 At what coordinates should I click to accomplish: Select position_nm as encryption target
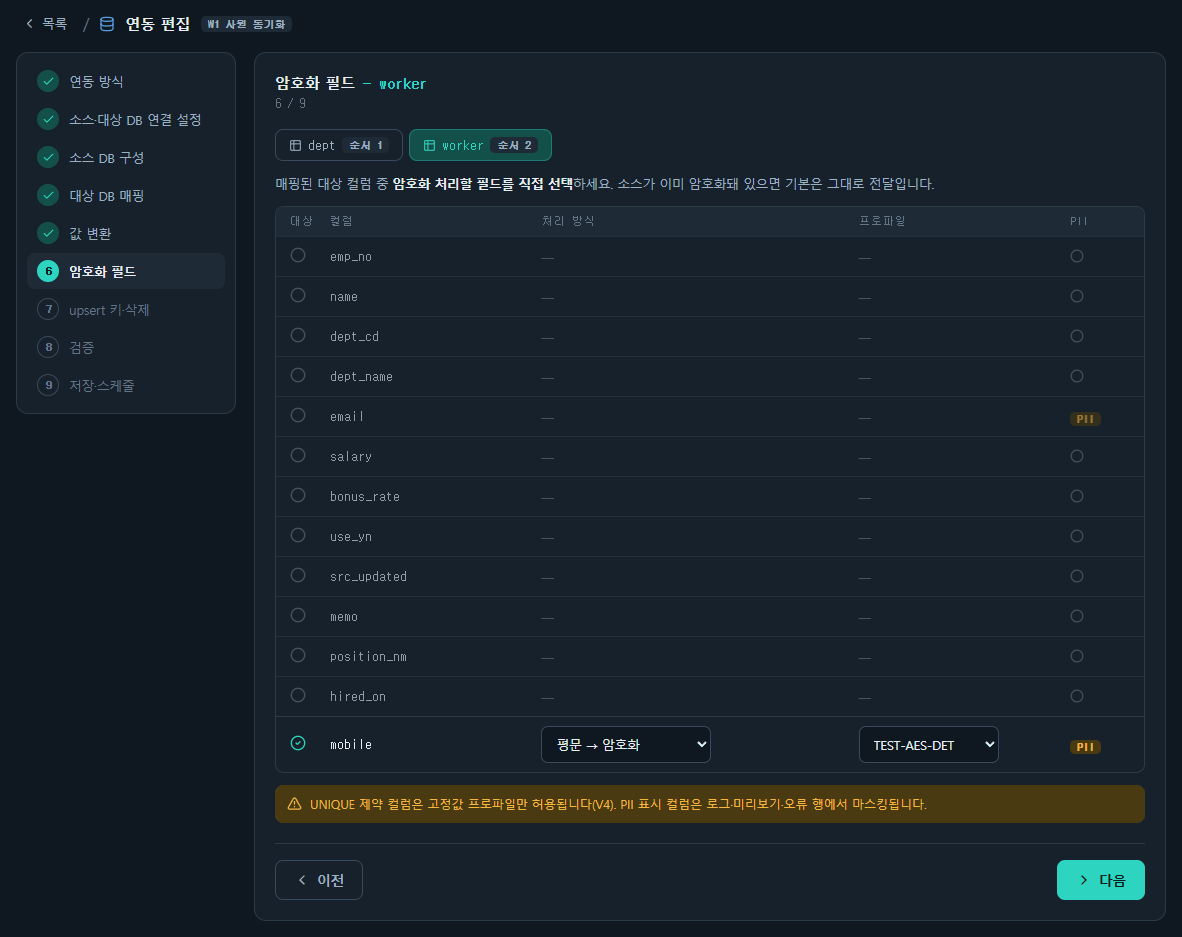(x=298, y=655)
